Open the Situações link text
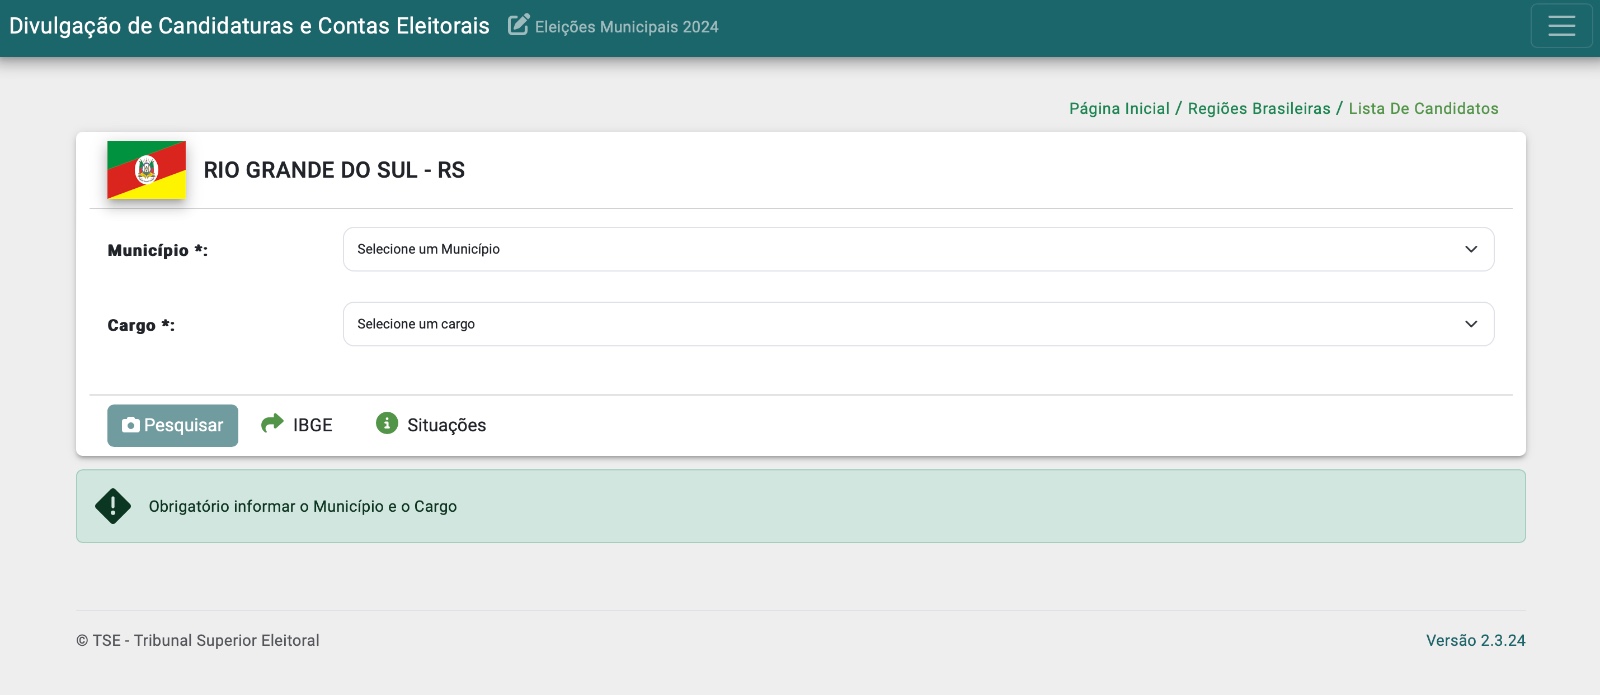The width and height of the screenshot is (1600, 695). click(x=446, y=425)
